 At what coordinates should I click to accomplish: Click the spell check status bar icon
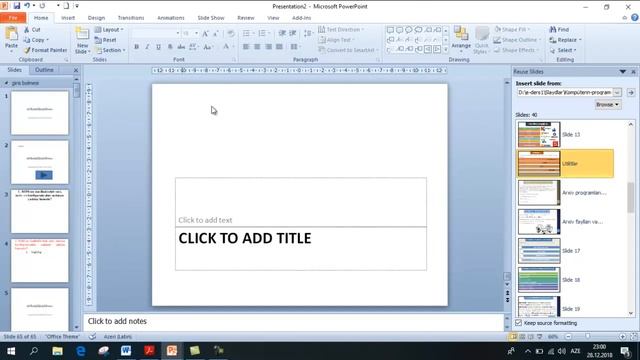[x=93, y=336]
